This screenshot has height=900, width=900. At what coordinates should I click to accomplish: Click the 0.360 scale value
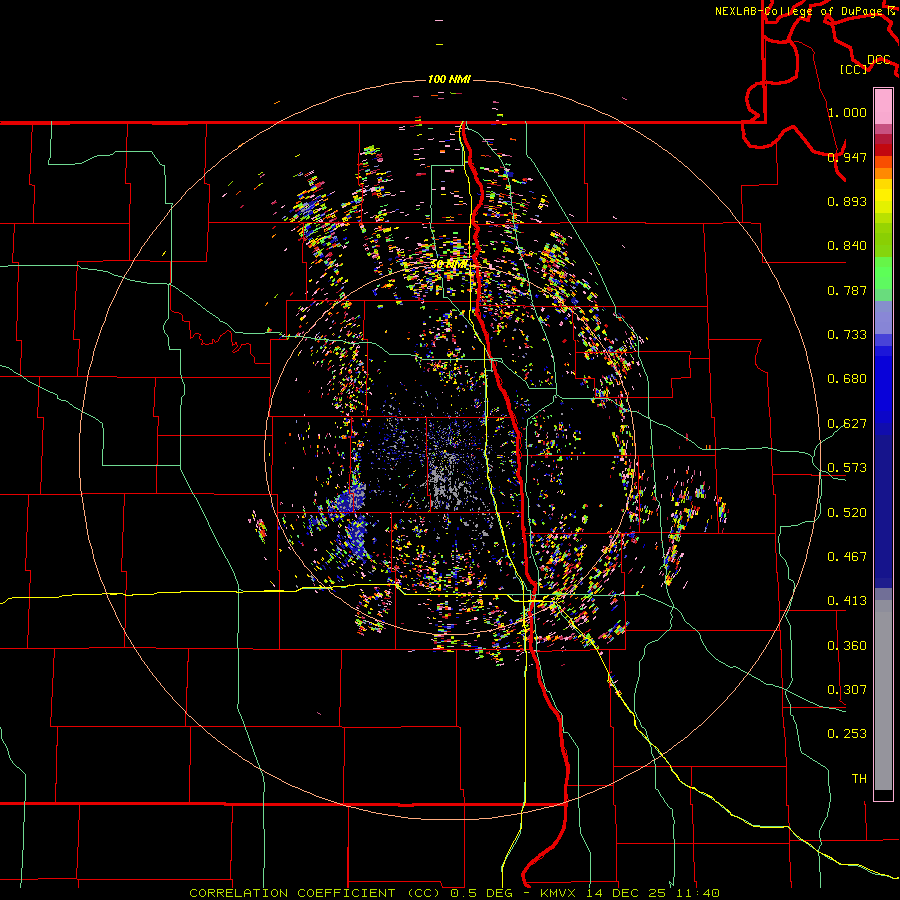847,646
